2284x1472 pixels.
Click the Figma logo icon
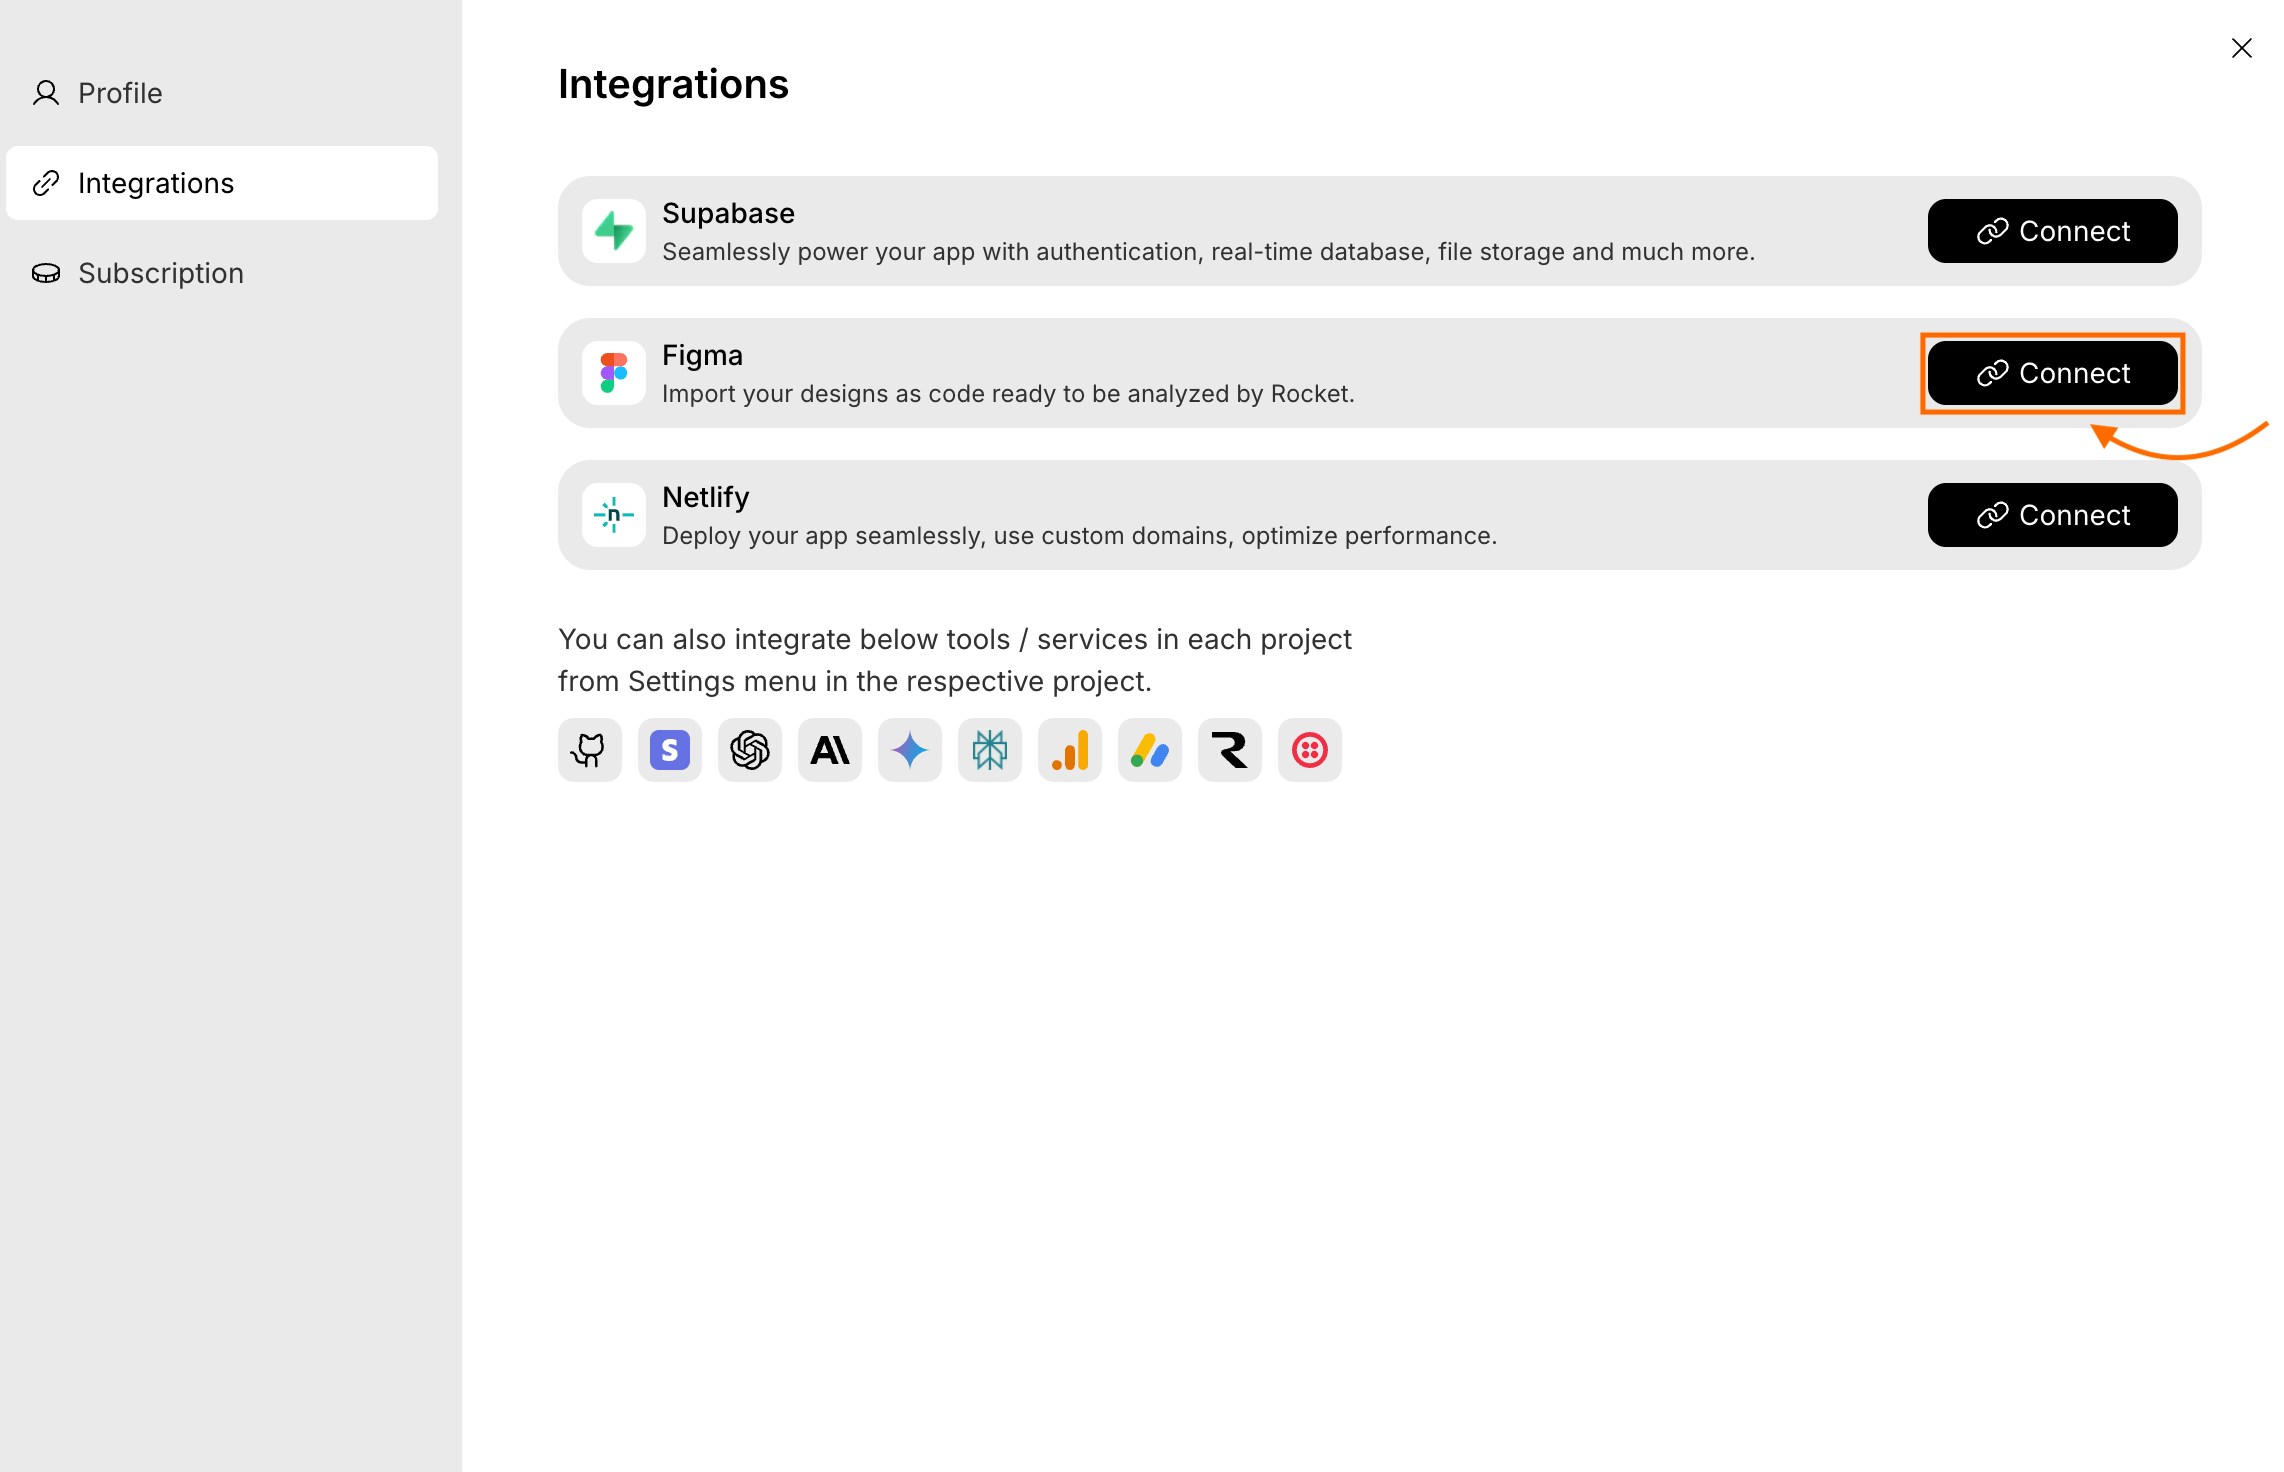(613, 373)
